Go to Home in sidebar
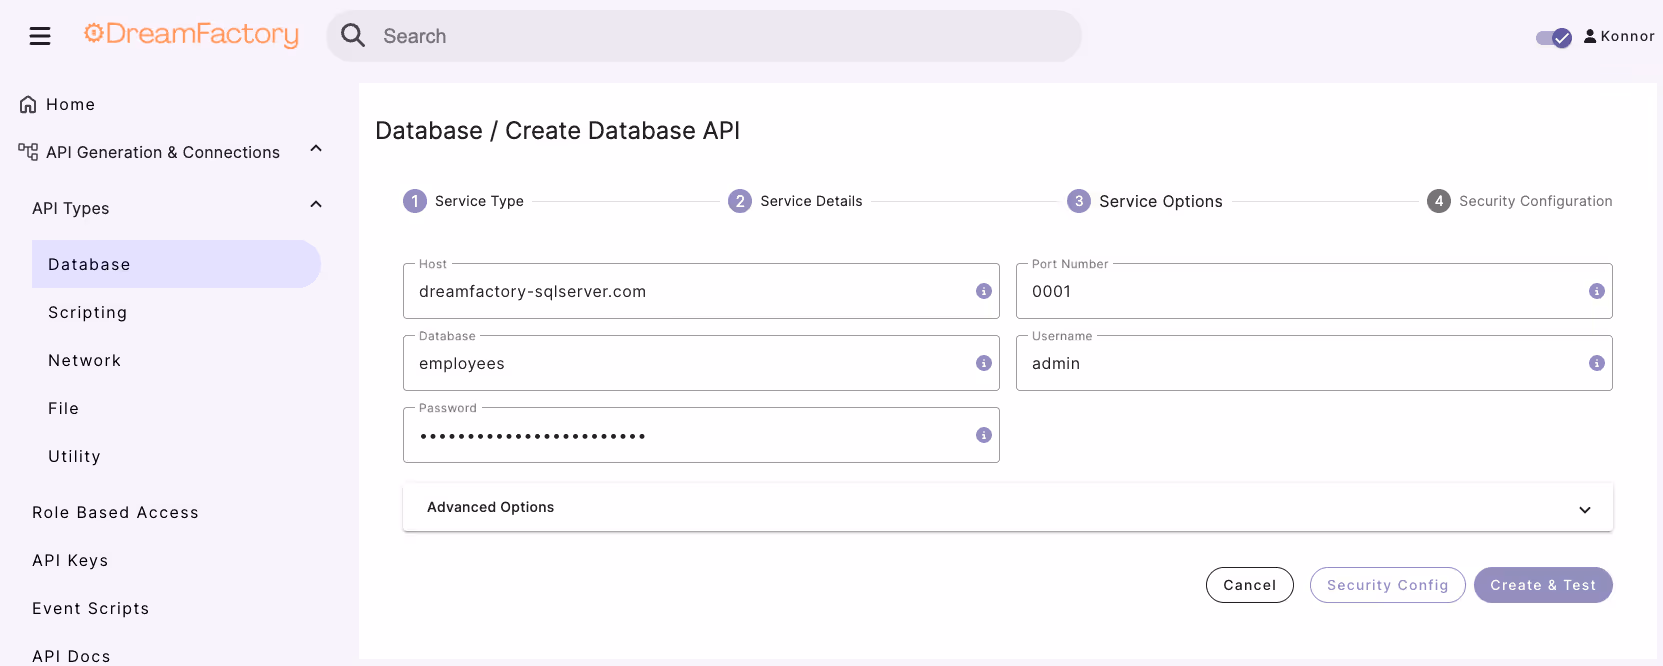This screenshot has height=666, width=1663. click(x=70, y=104)
